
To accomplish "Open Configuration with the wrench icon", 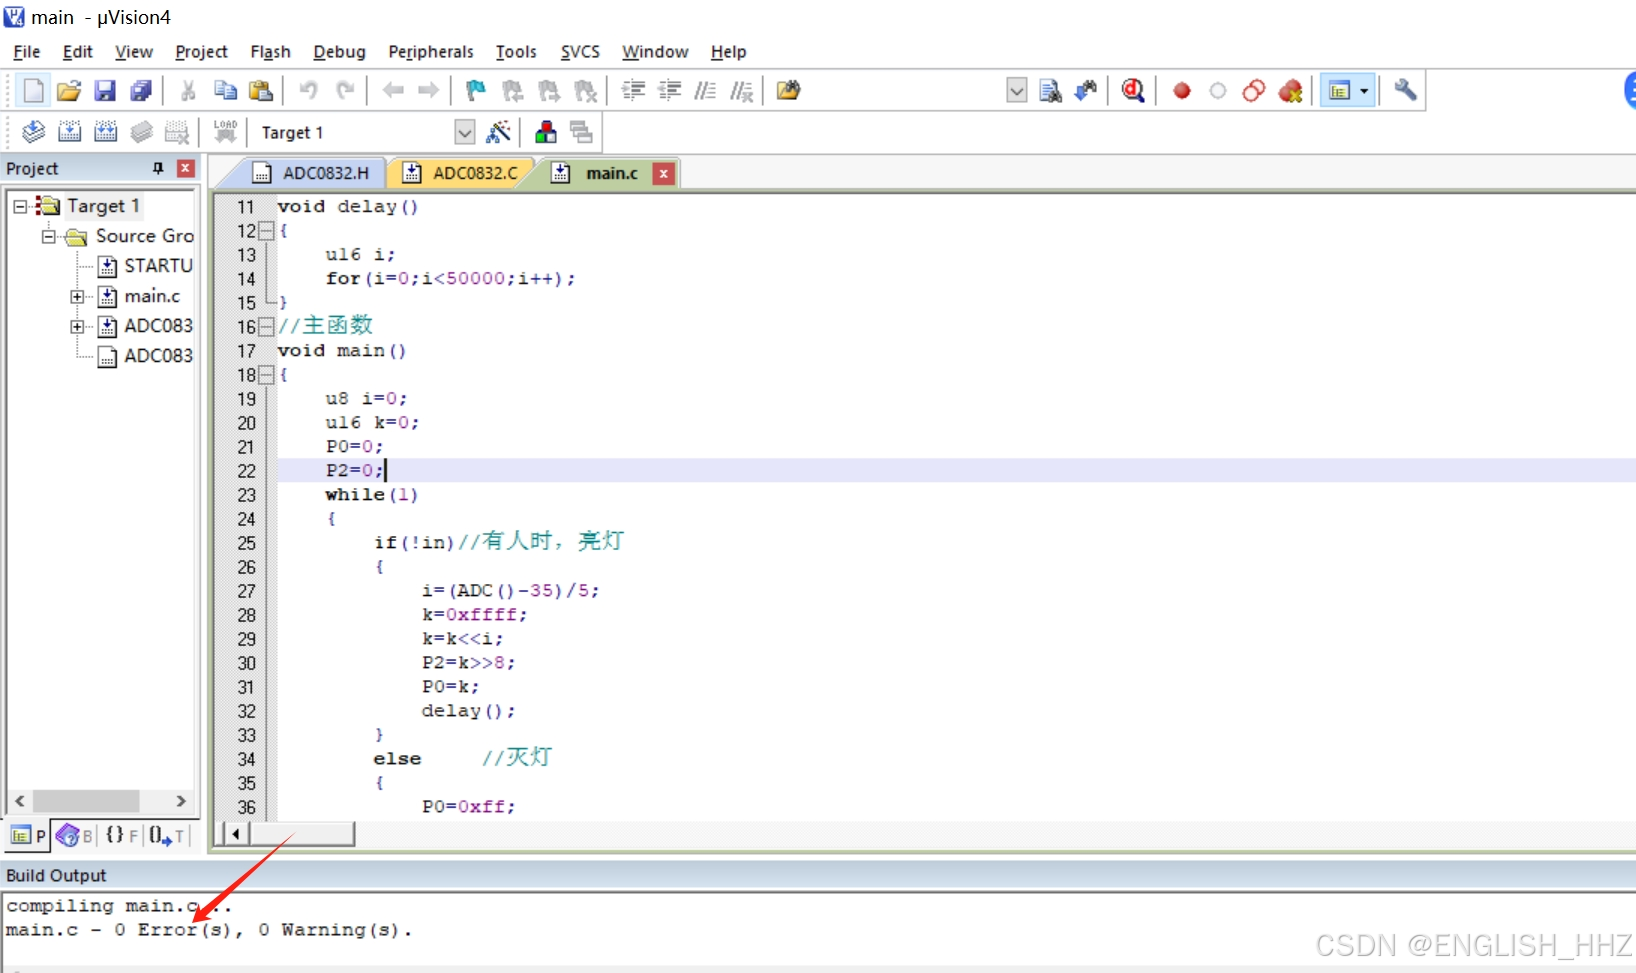I will (x=1405, y=91).
